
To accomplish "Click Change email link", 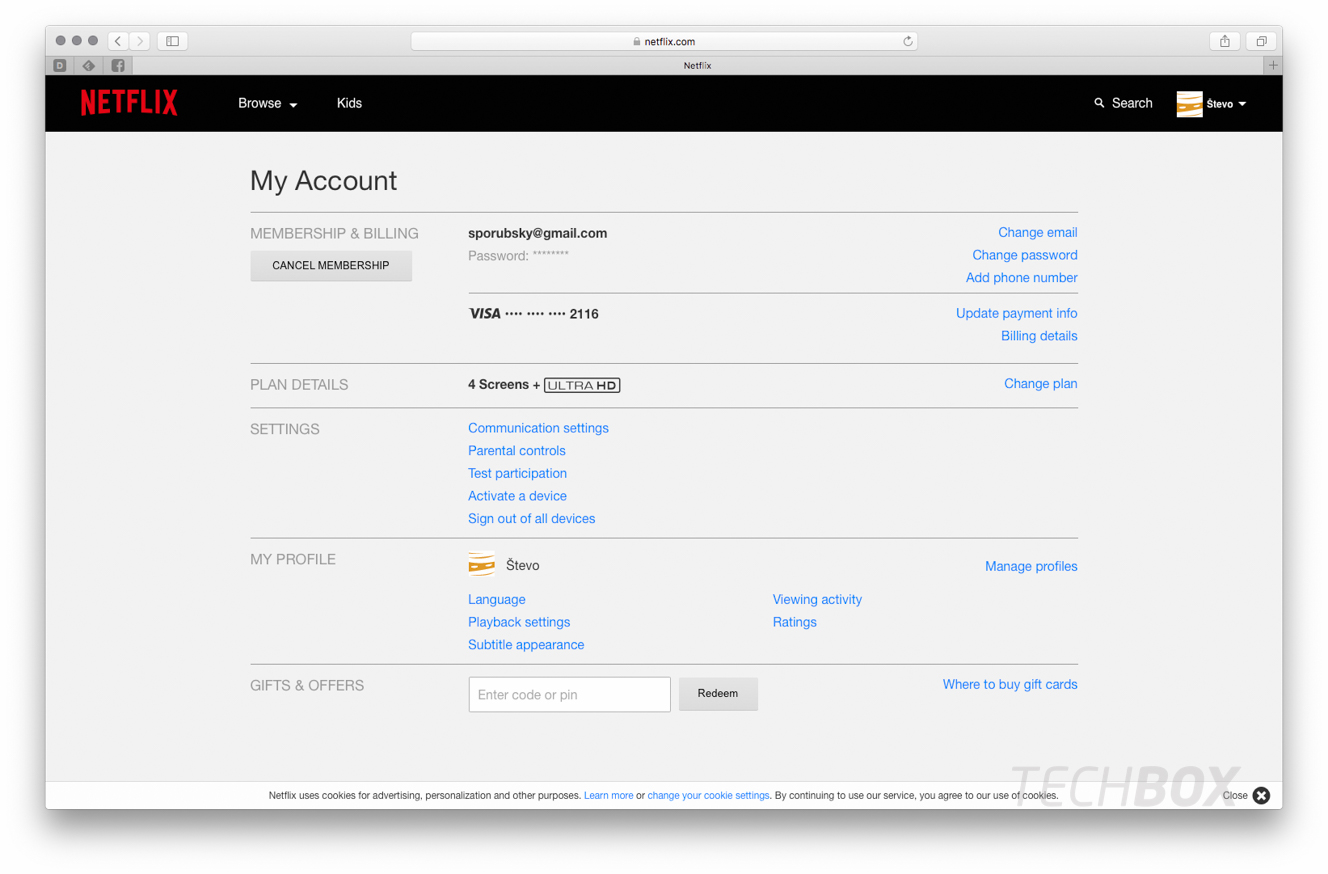I will click(1037, 232).
